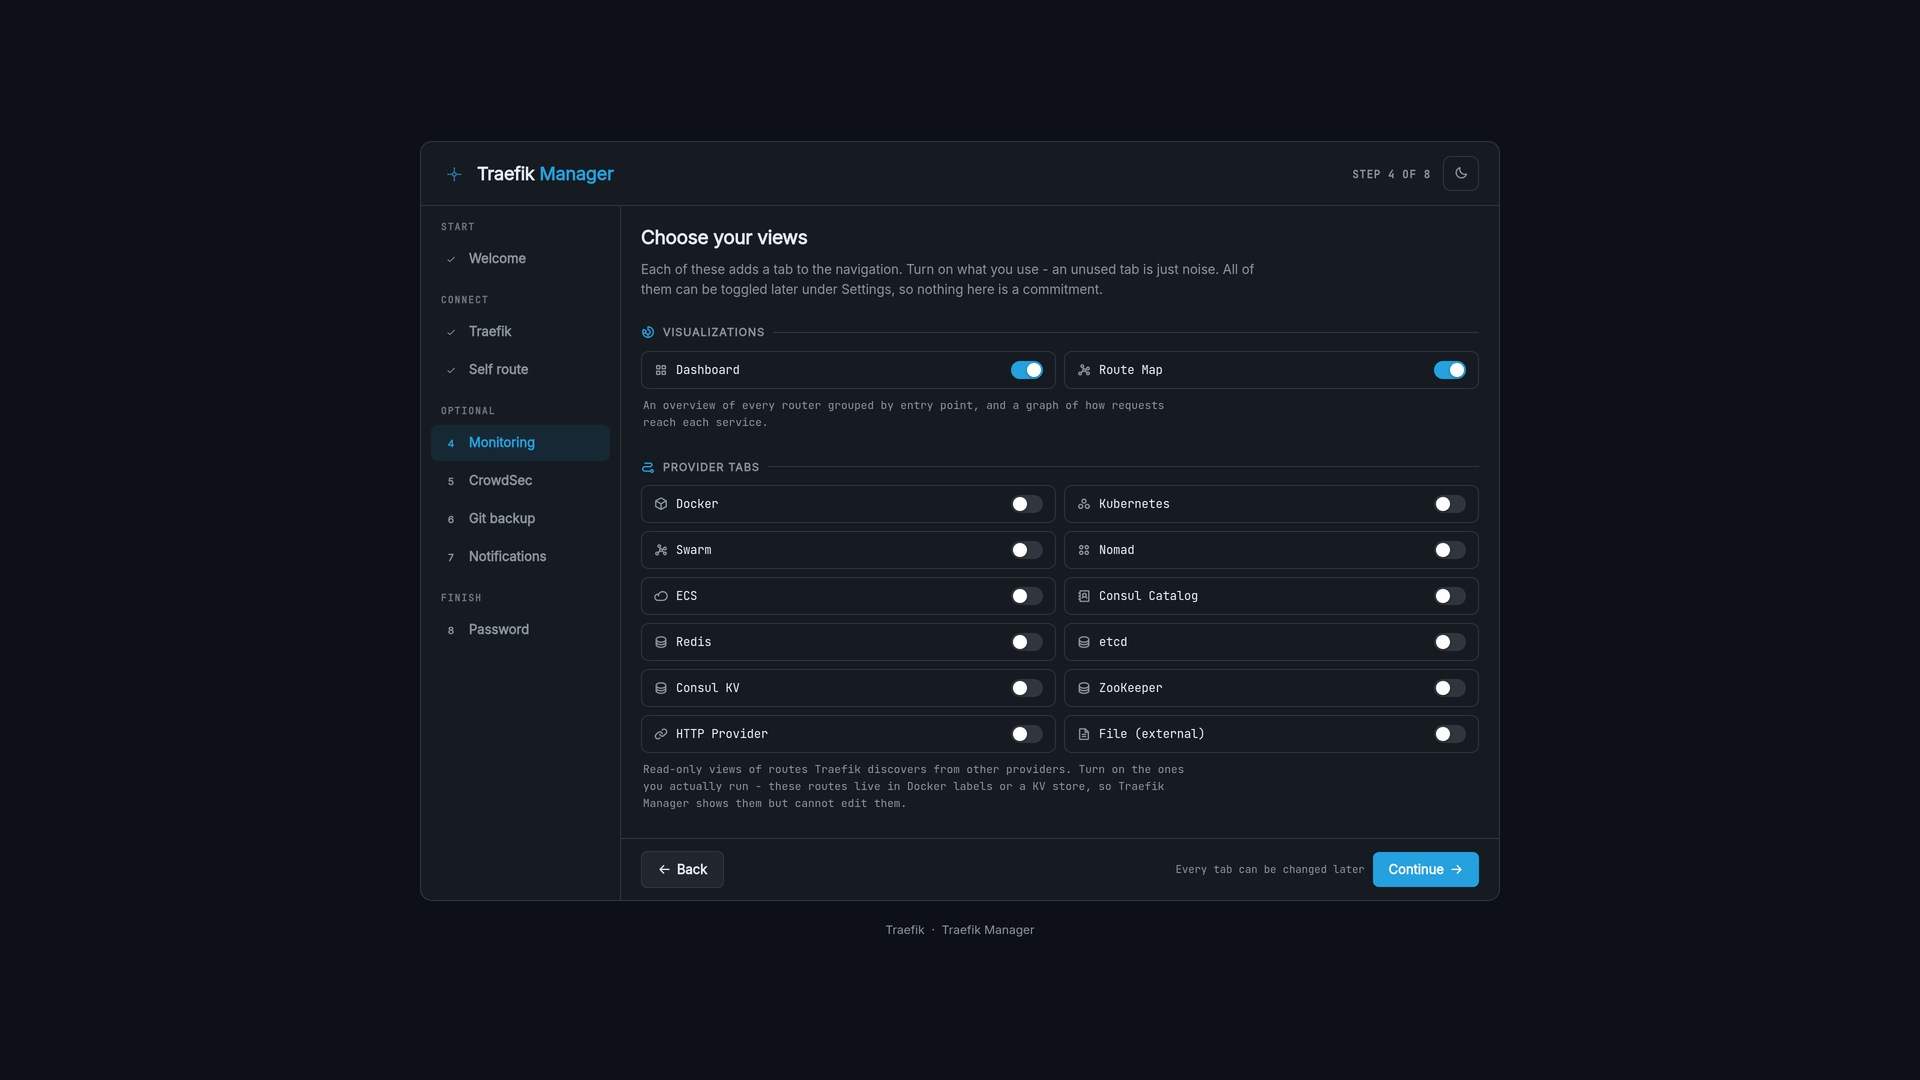This screenshot has height=1080, width=1920.
Task: Enable the Kubernetes provider toggle
Action: pyautogui.click(x=1450, y=504)
